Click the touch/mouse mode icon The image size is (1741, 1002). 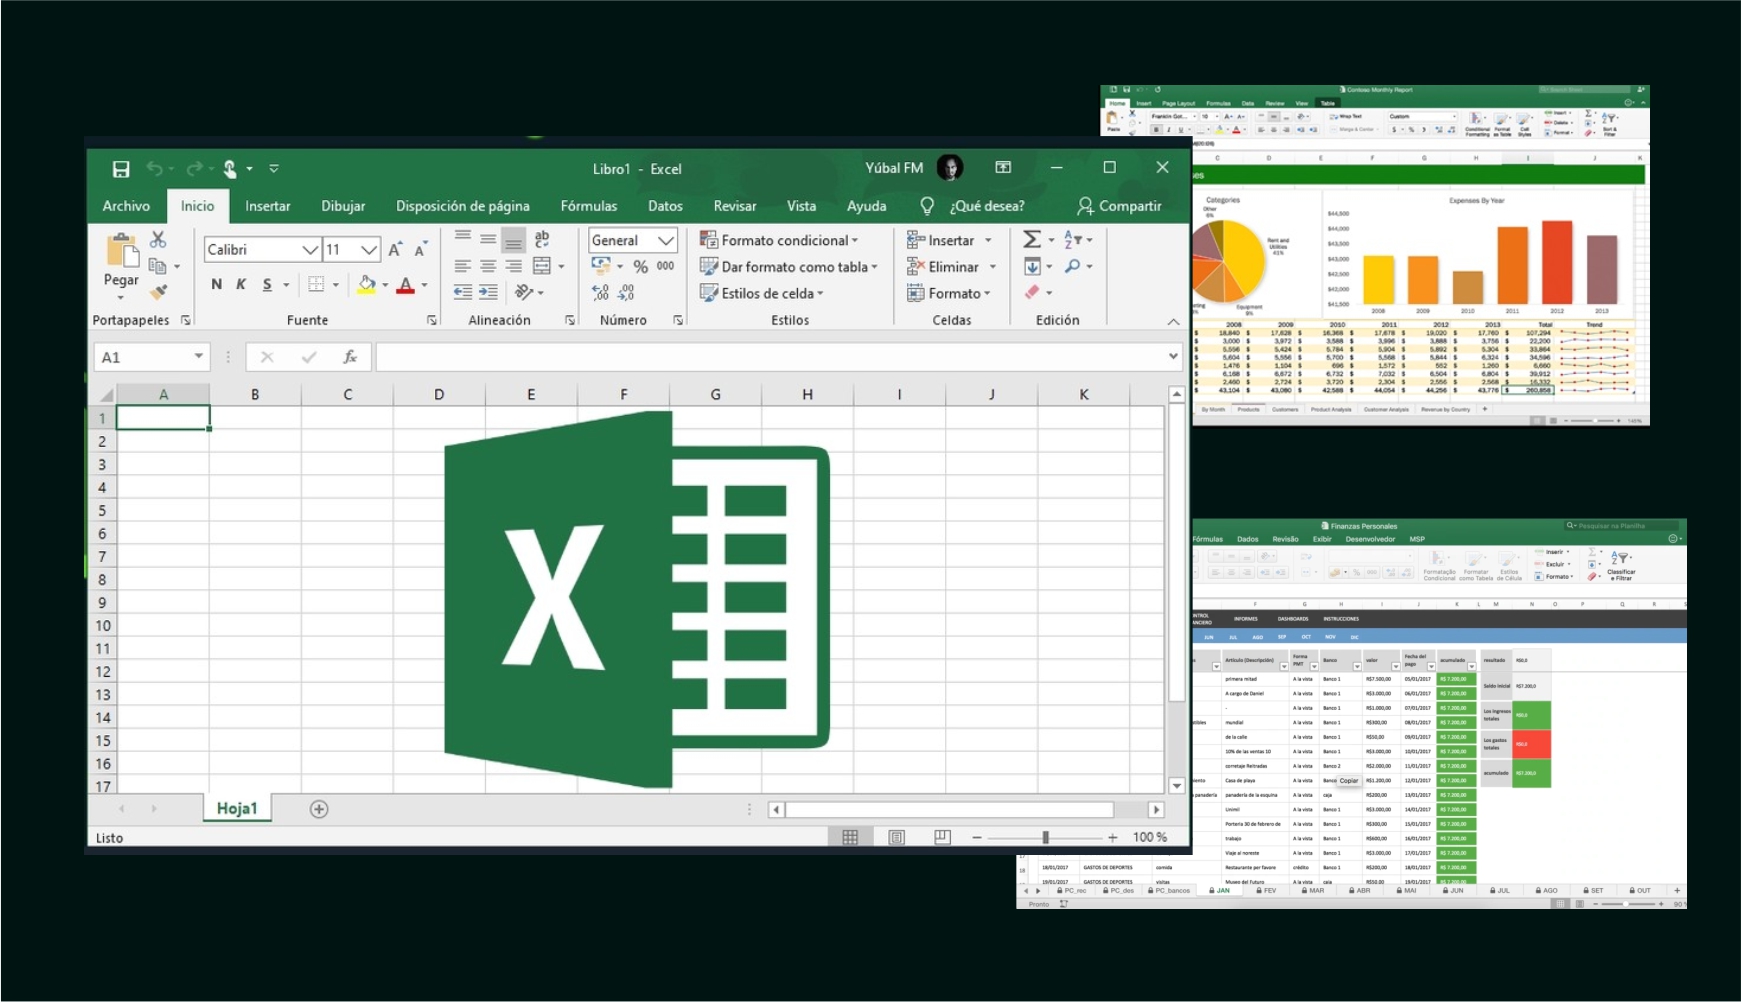pos(230,169)
